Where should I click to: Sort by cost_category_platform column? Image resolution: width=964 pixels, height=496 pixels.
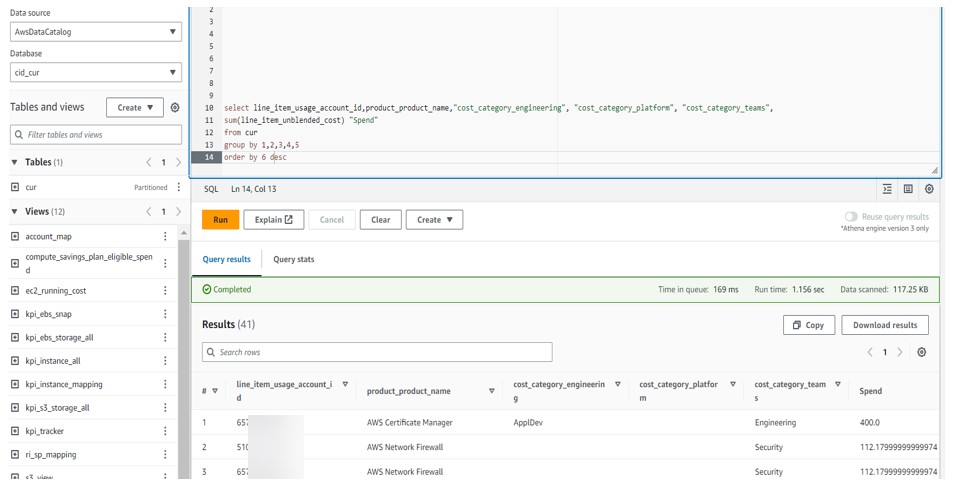click(x=733, y=384)
